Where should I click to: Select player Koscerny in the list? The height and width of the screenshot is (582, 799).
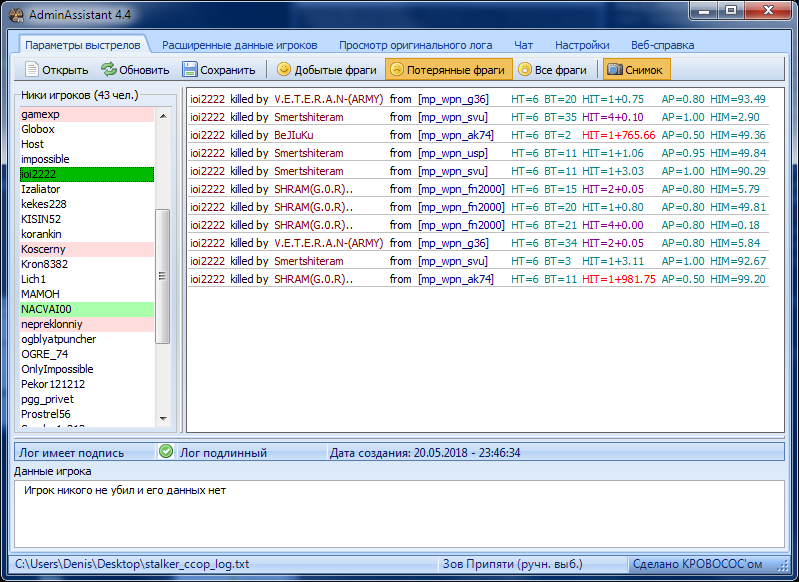87,249
